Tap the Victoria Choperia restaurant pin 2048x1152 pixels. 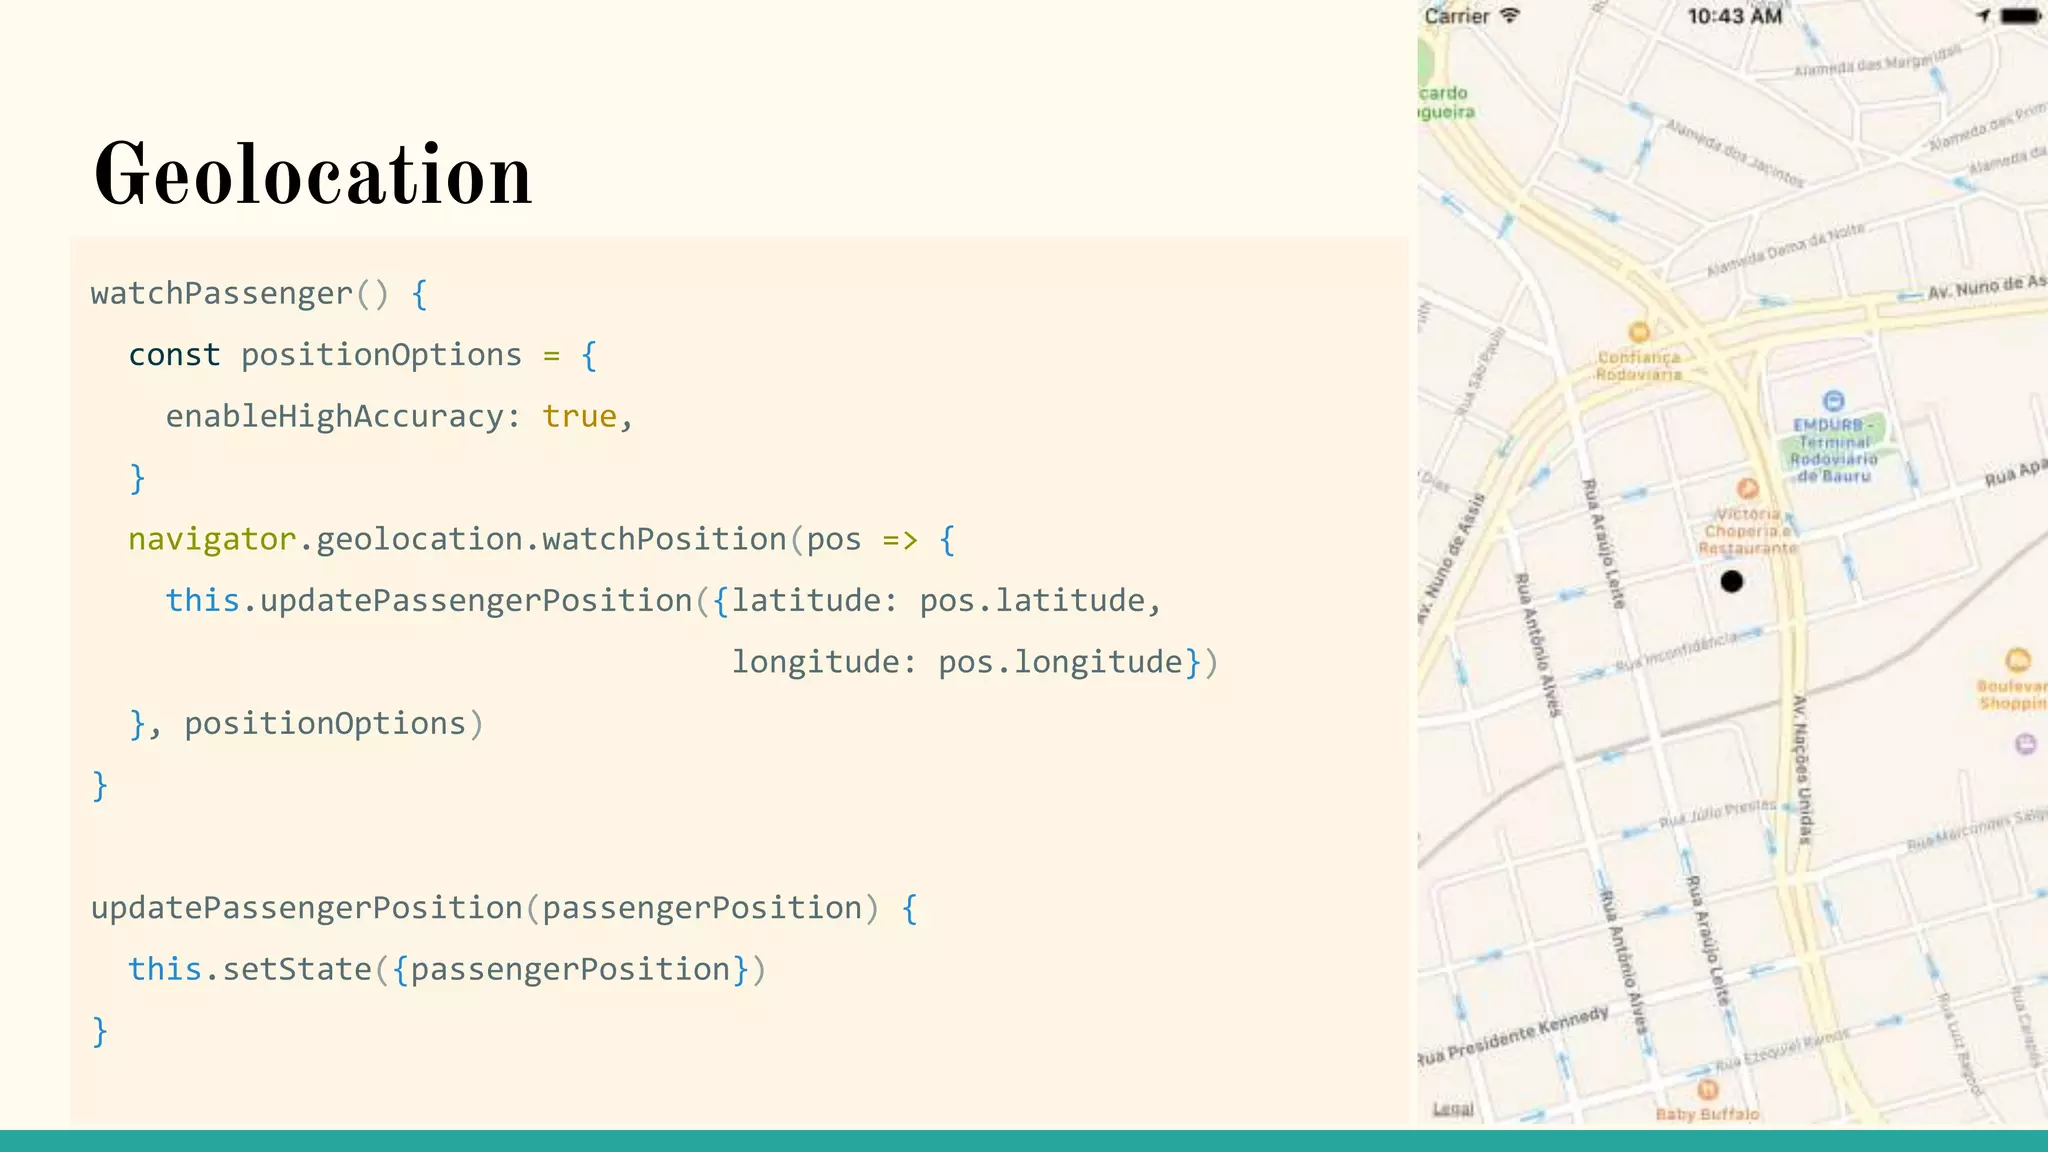(x=1747, y=488)
